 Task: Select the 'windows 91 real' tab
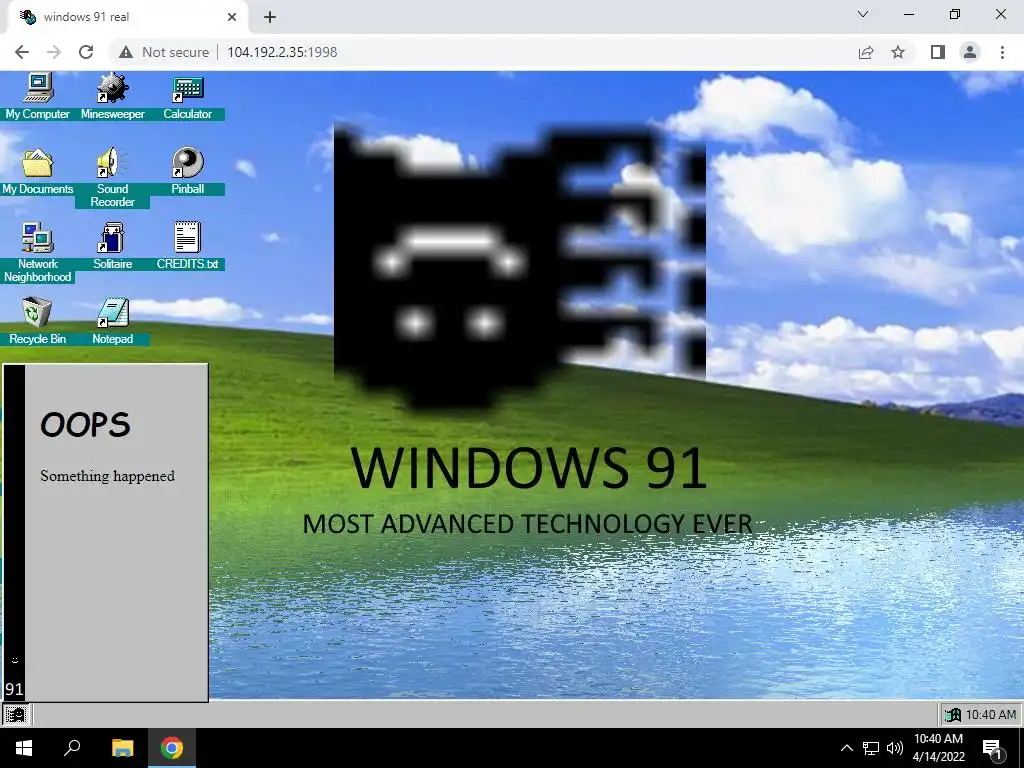127,17
